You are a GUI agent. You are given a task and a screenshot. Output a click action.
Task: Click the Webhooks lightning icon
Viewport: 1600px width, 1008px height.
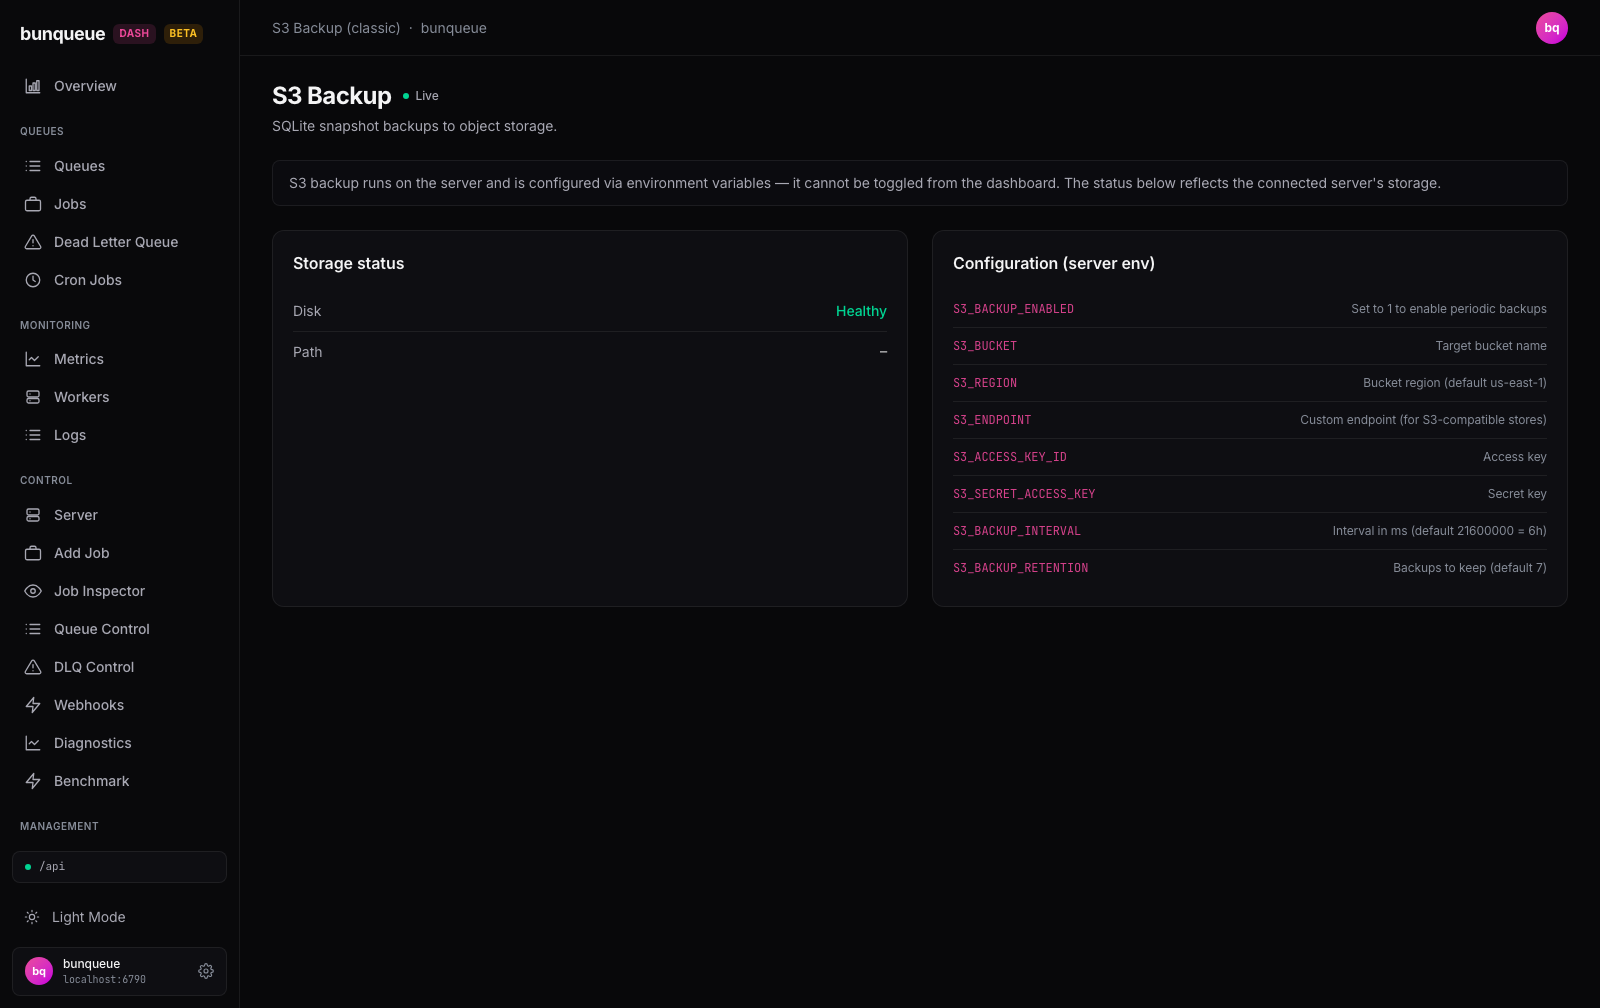tap(33, 705)
